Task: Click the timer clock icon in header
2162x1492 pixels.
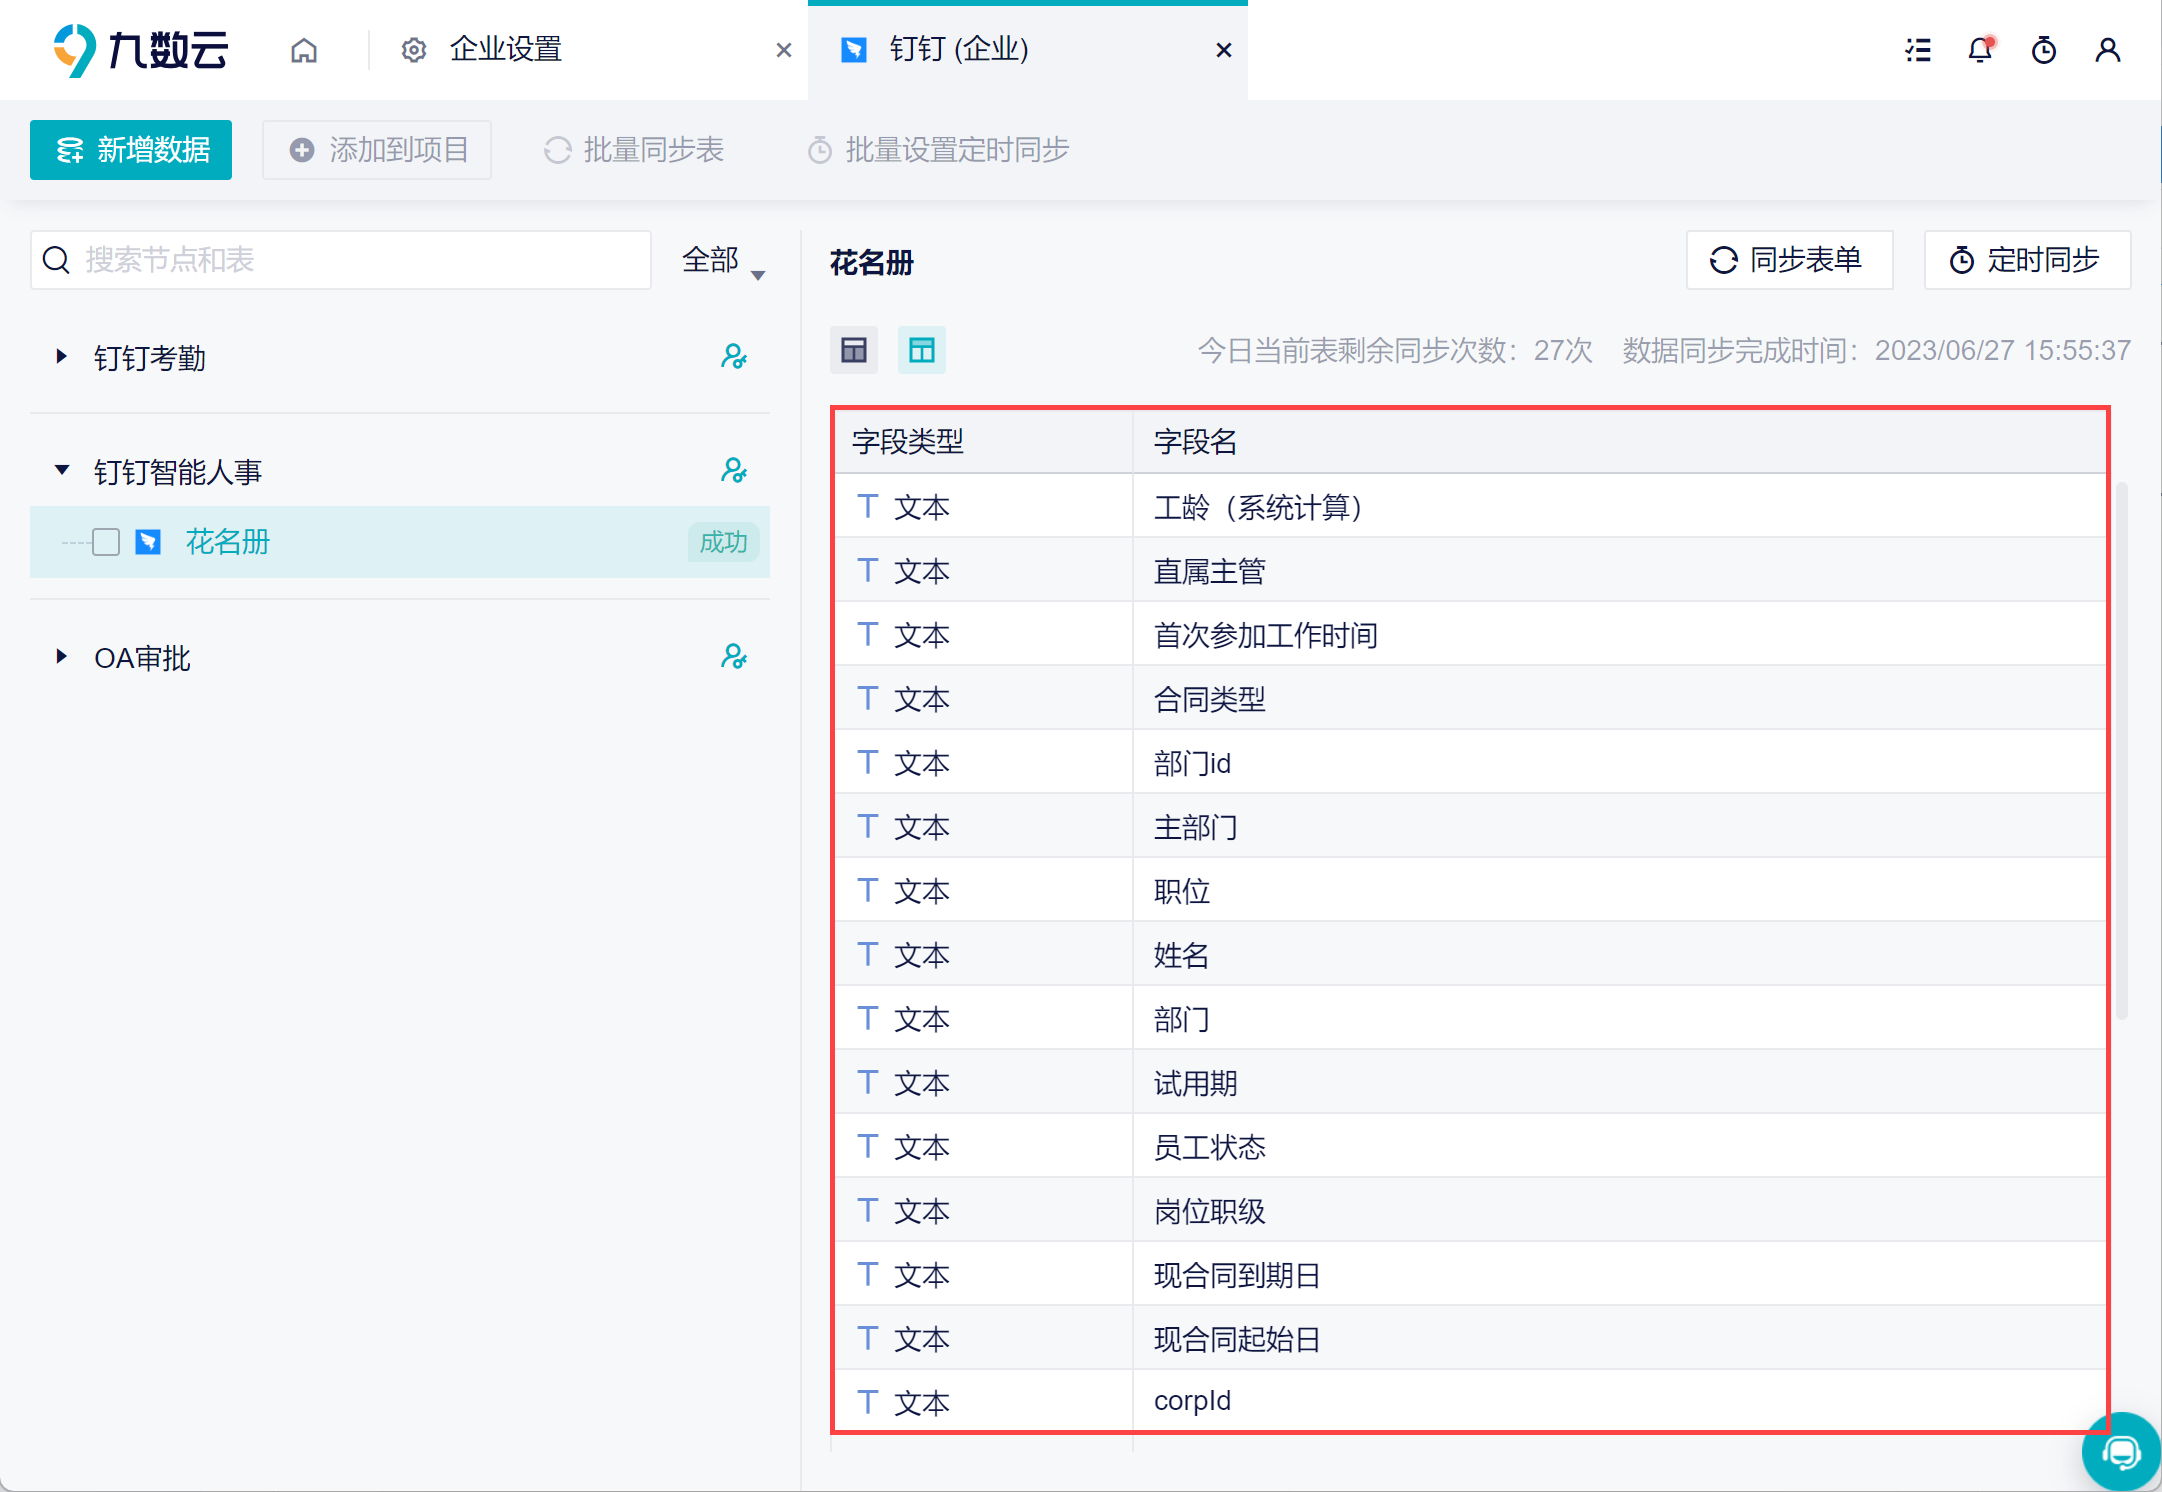Action: coord(2044,50)
